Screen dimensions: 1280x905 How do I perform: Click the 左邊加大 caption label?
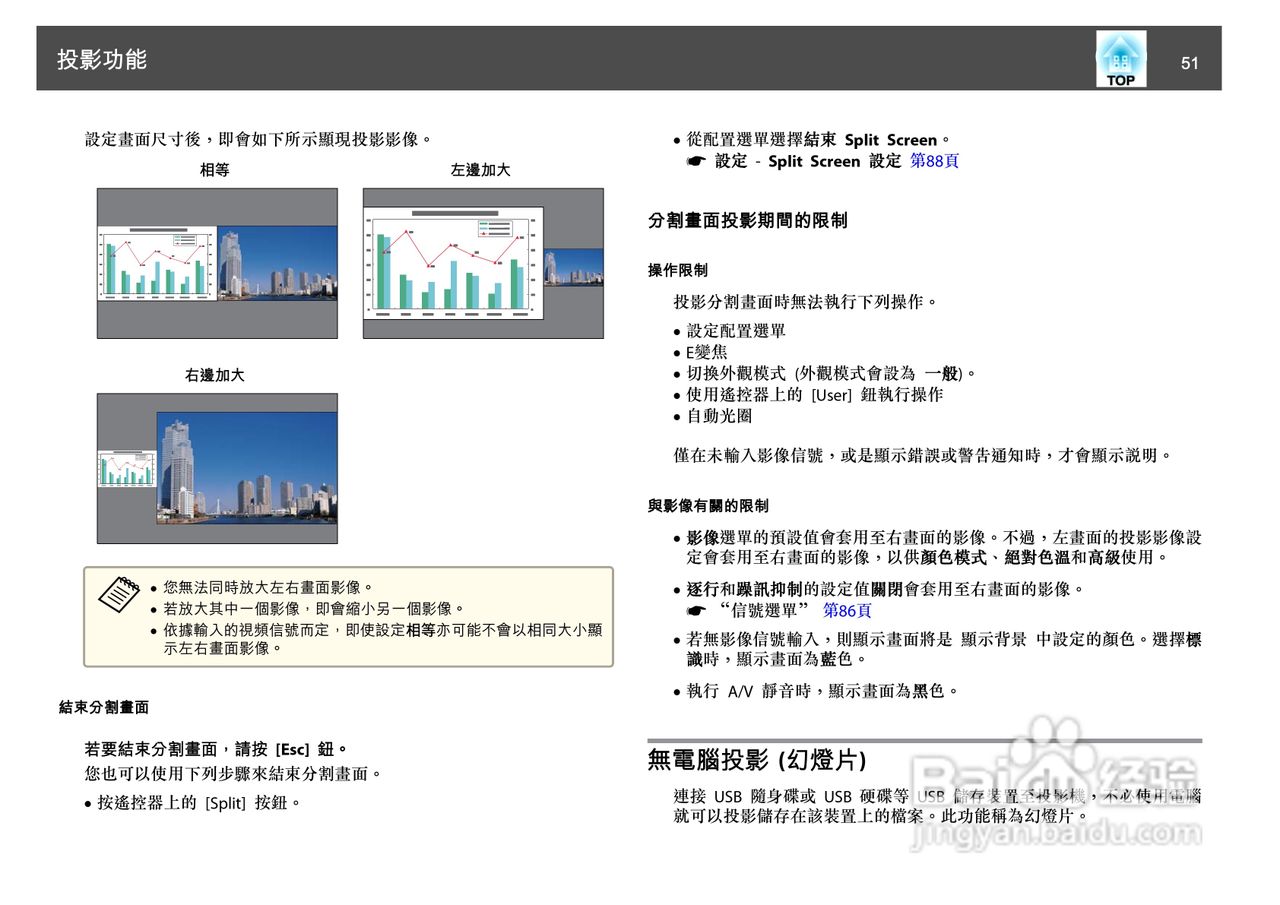click(x=481, y=170)
